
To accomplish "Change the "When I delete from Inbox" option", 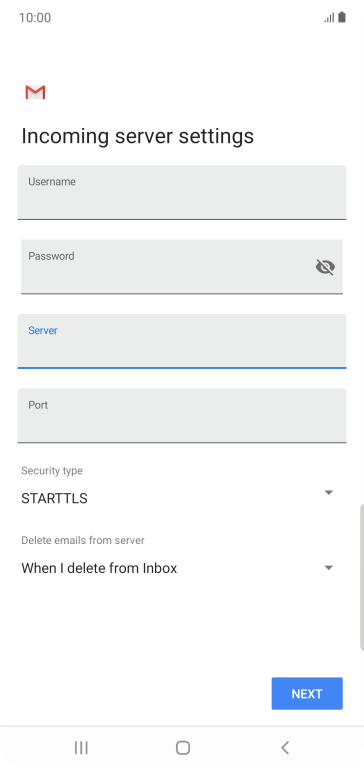I will (99, 568).
